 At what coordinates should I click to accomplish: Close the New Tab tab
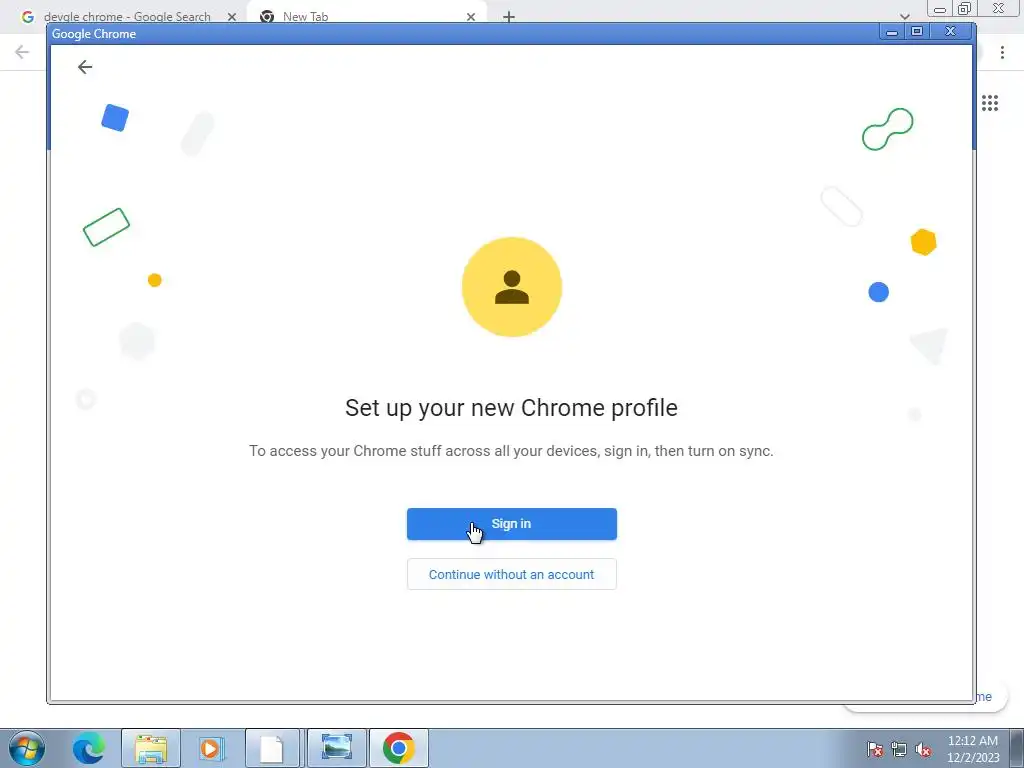coord(471,17)
